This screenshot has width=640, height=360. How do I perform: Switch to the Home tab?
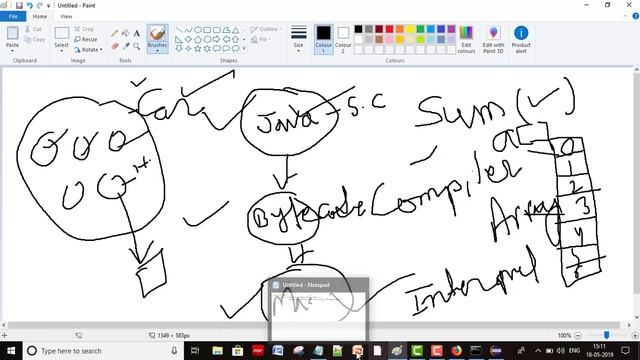[40, 16]
